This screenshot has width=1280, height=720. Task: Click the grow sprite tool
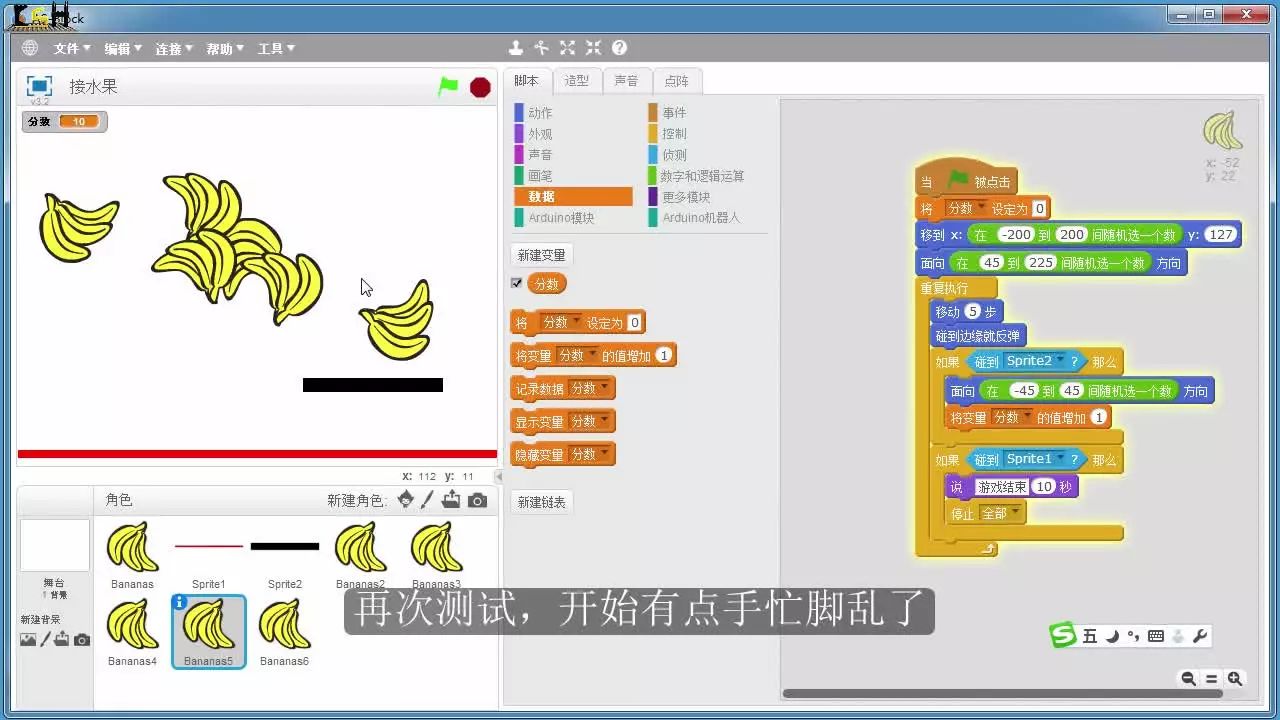[567, 48]
